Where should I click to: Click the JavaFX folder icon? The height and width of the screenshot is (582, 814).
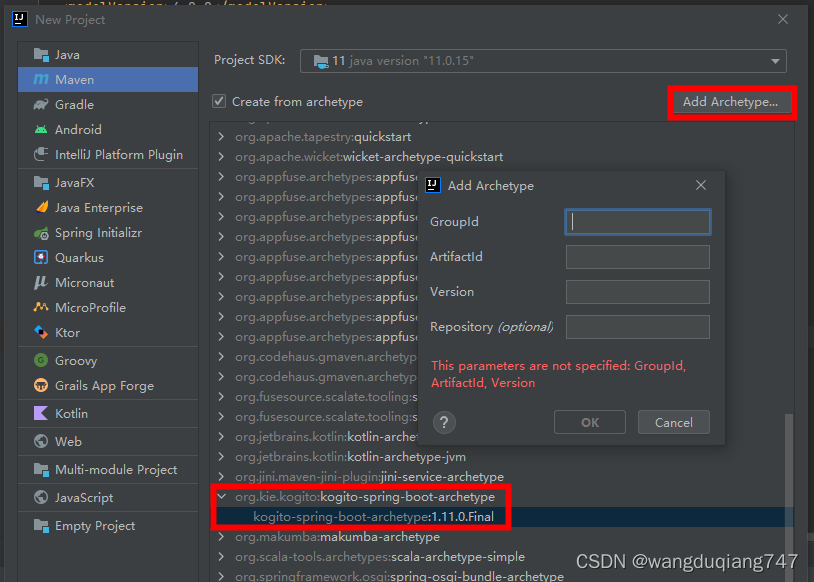click(41, 182)
